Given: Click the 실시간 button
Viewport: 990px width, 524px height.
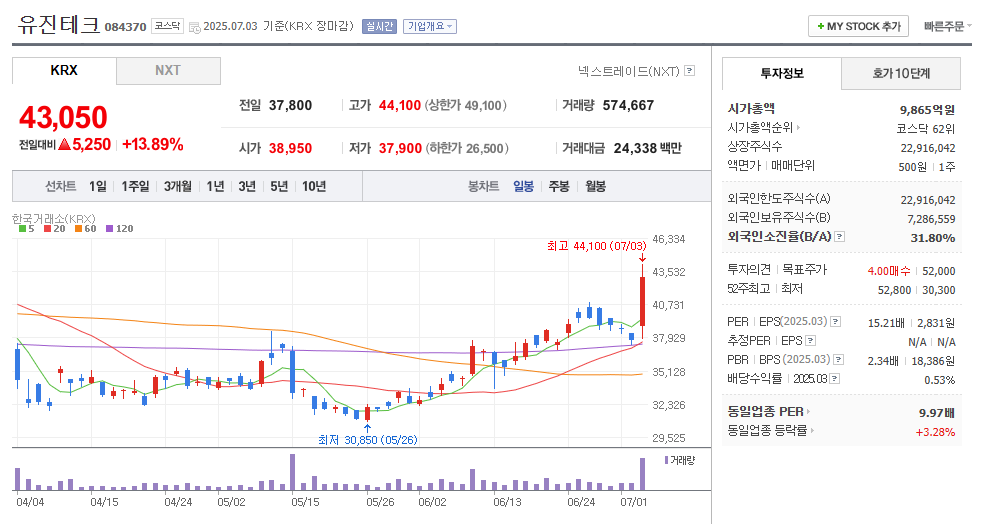Looking at the screenshot, I should click(379, 27).
